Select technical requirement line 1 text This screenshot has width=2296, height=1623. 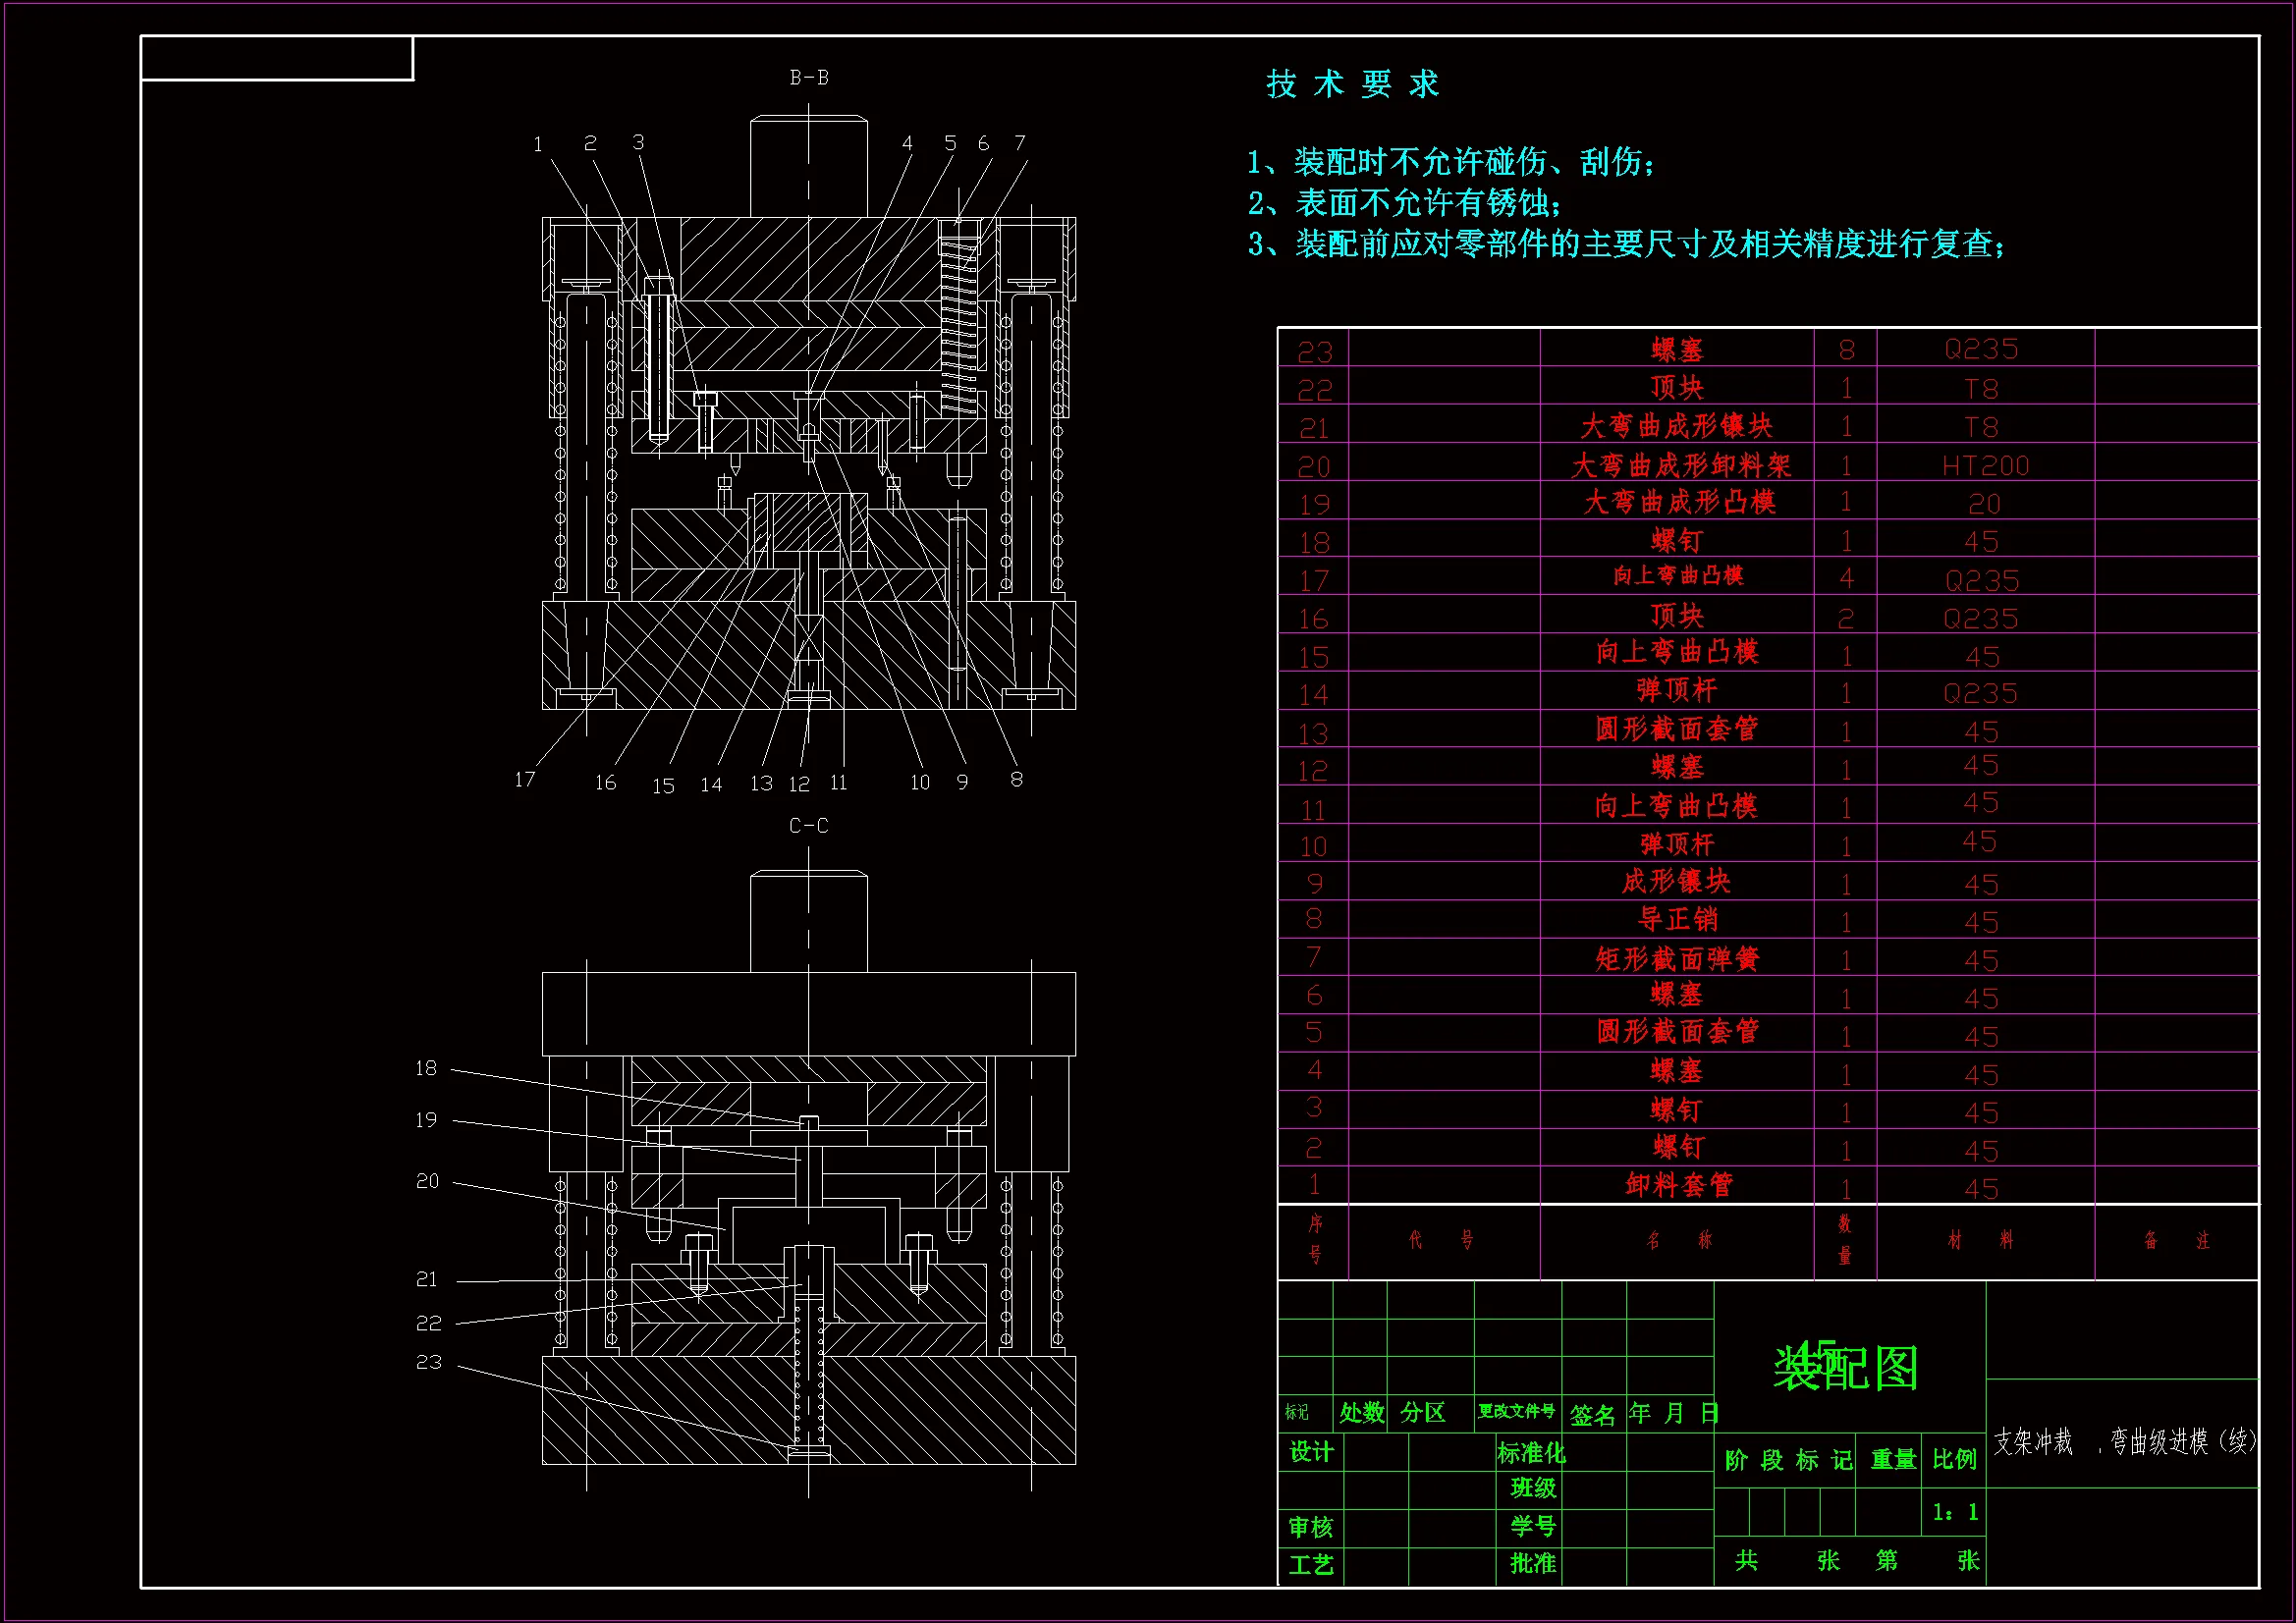point(1450,162)
